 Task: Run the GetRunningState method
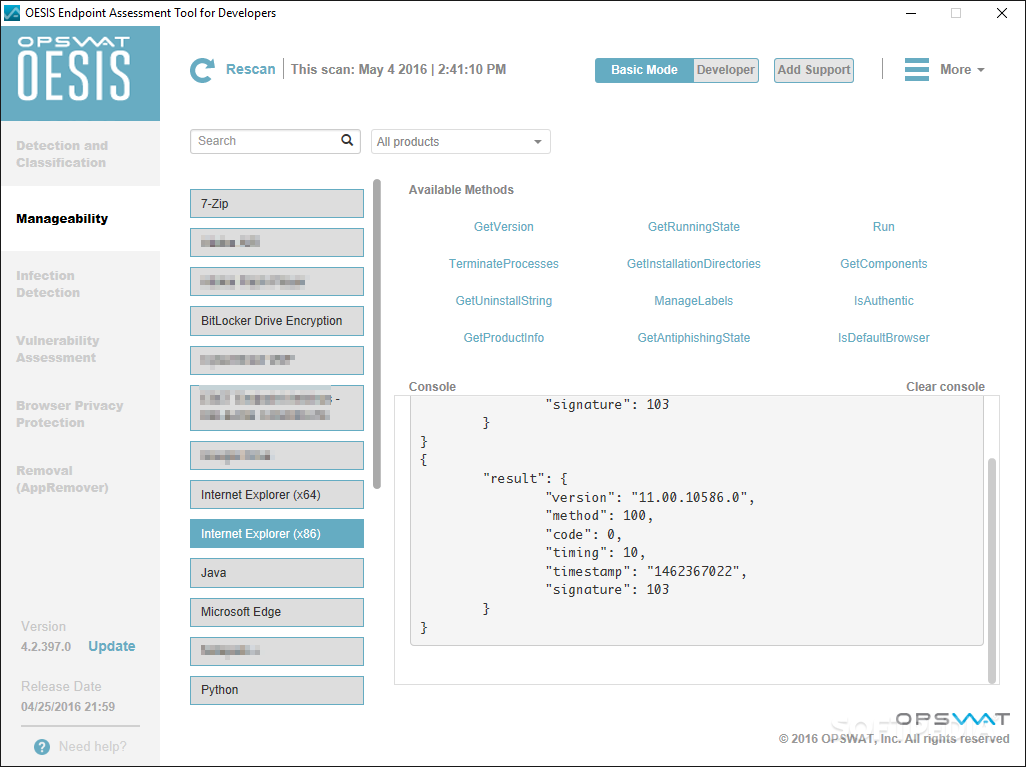(x=694, y=226)
